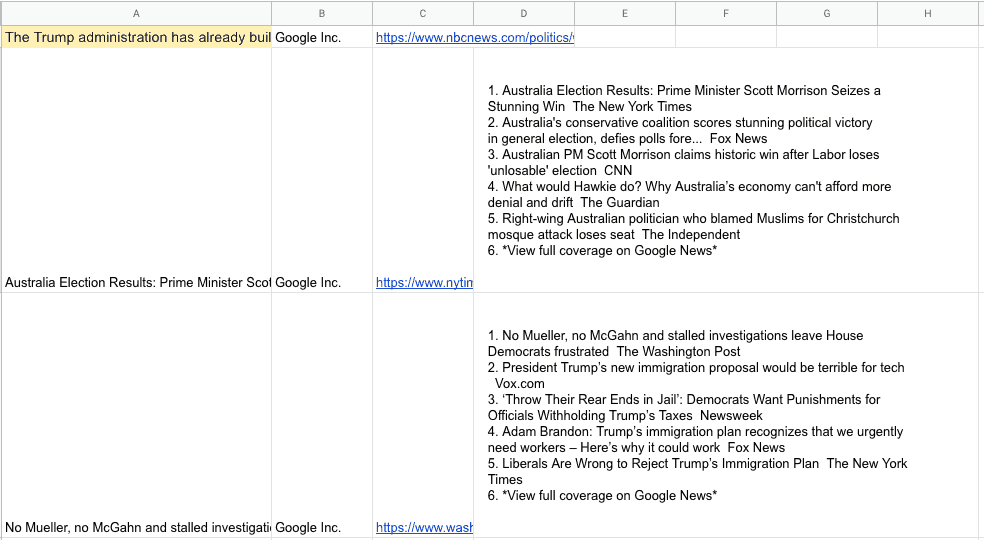
Task: Select Google Inc. cell in the No Mueller row
Action: tap(322, 415)
